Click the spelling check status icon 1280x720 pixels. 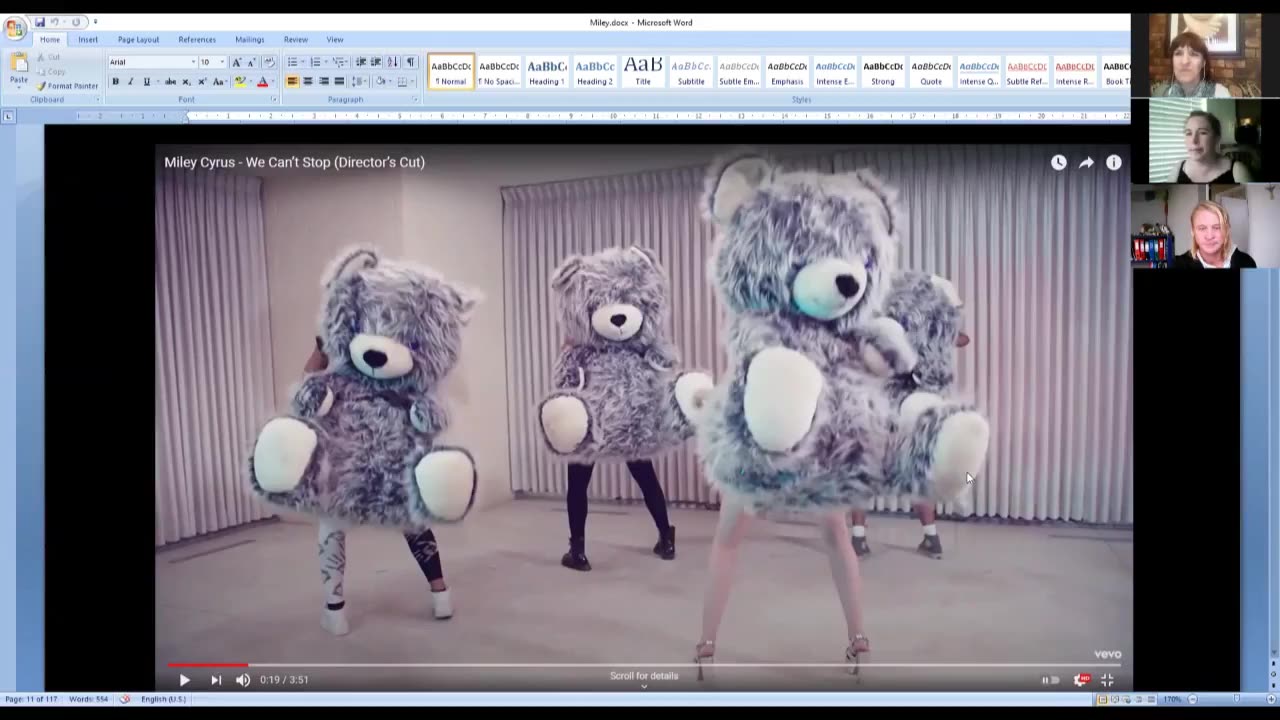[x=125, y=699]
